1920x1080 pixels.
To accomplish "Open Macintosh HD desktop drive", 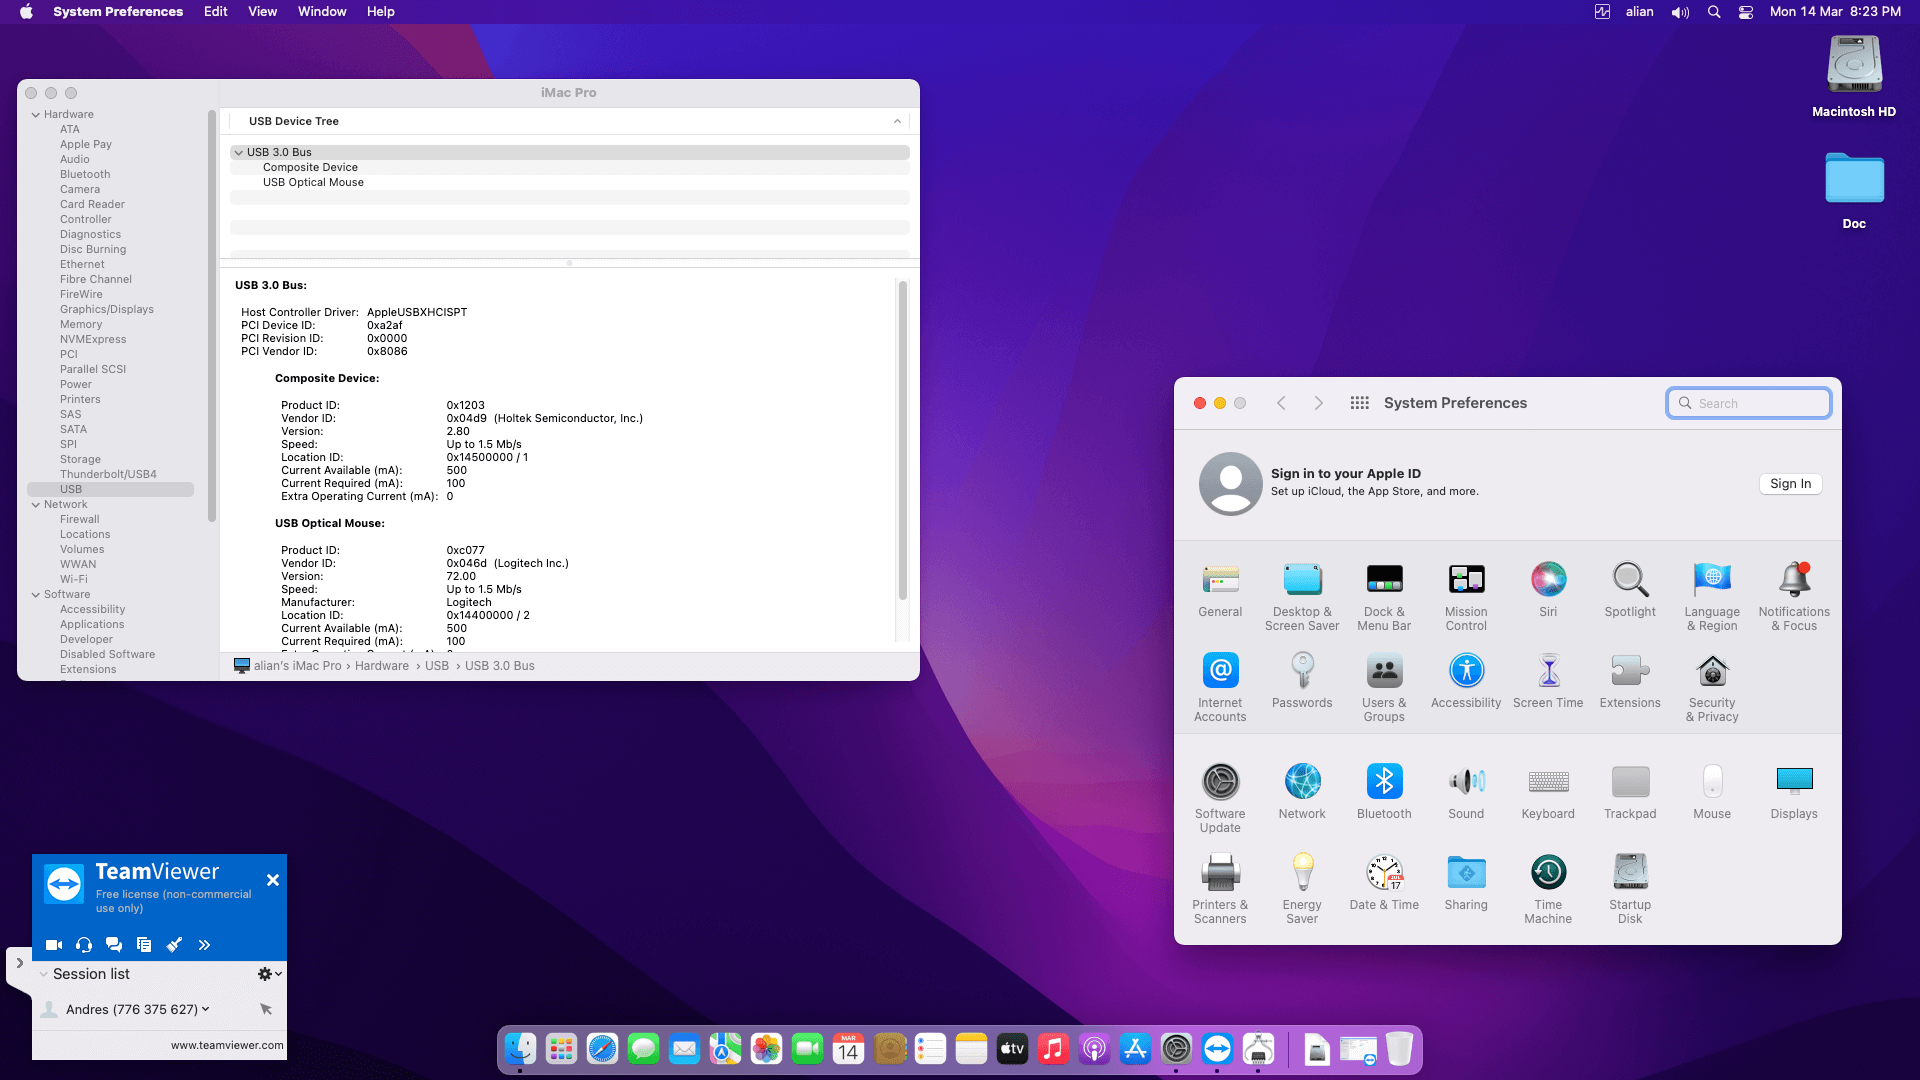I will click(x=1854, y=77).
